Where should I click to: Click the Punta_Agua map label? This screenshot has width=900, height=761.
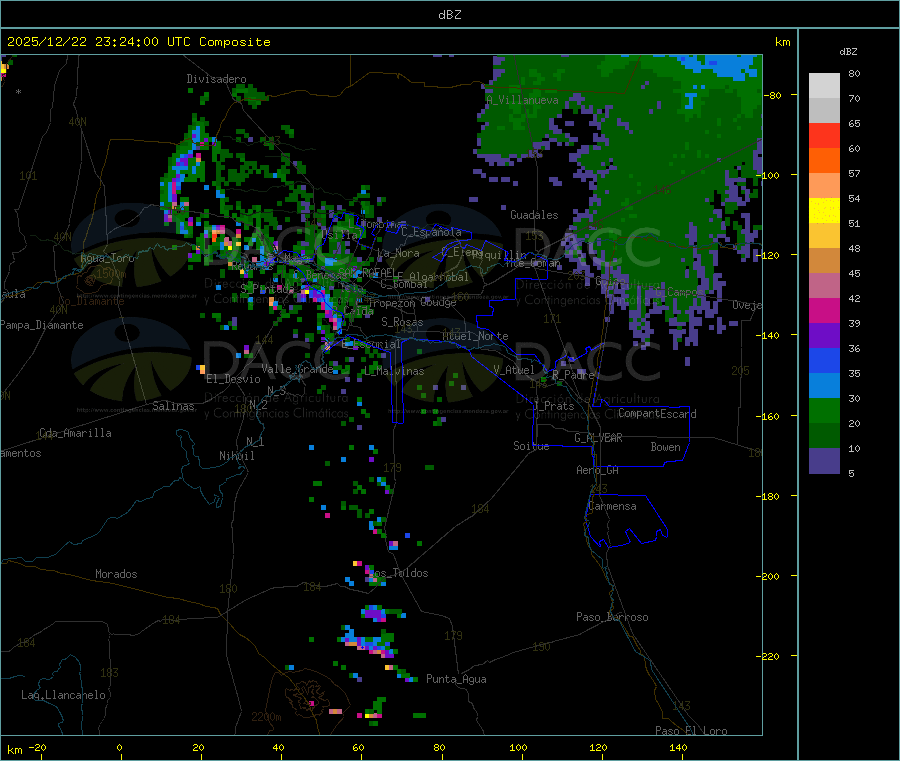456,680
